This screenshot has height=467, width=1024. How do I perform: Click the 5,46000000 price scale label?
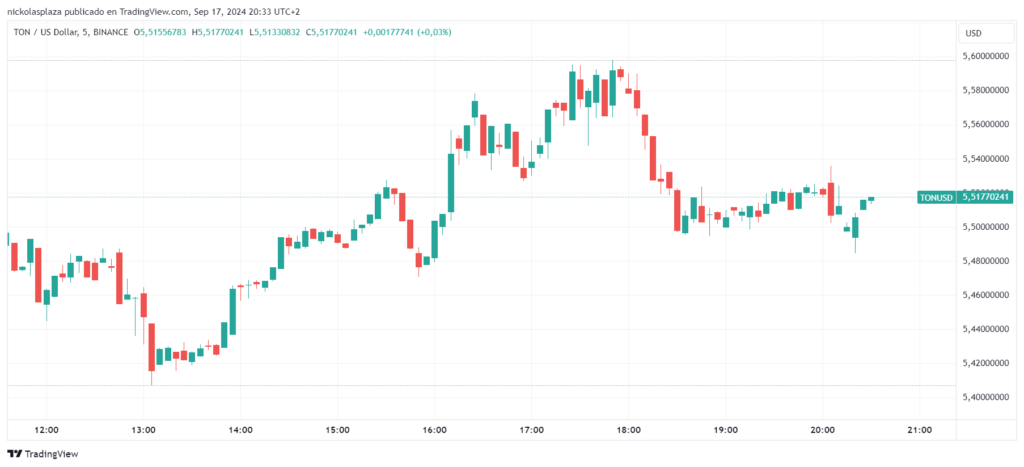tap(985, 295)
